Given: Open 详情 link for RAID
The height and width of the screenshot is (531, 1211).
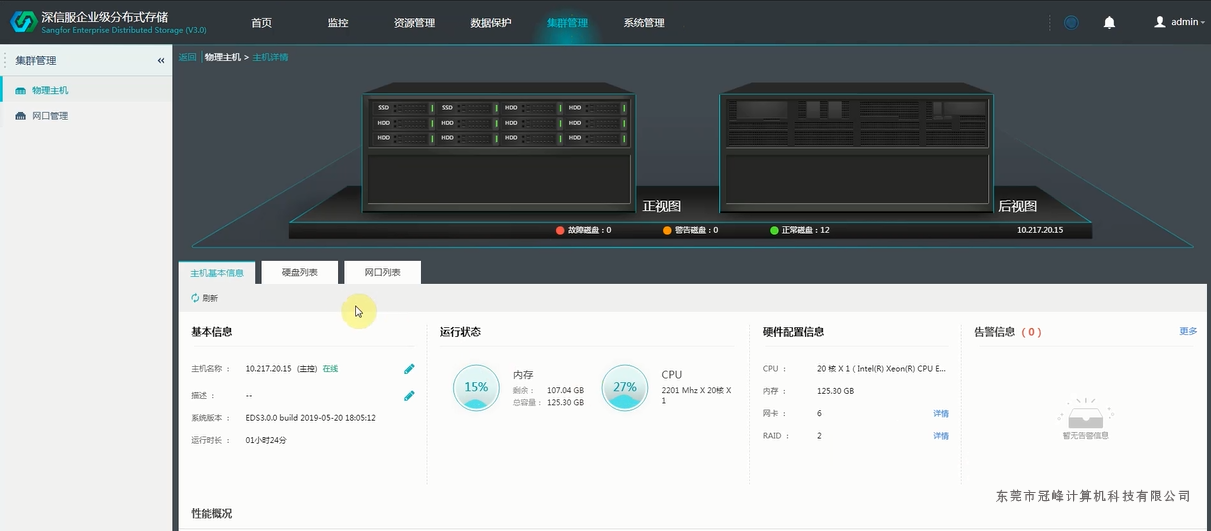Looking at the screenshot, I should tap(941, 436).
